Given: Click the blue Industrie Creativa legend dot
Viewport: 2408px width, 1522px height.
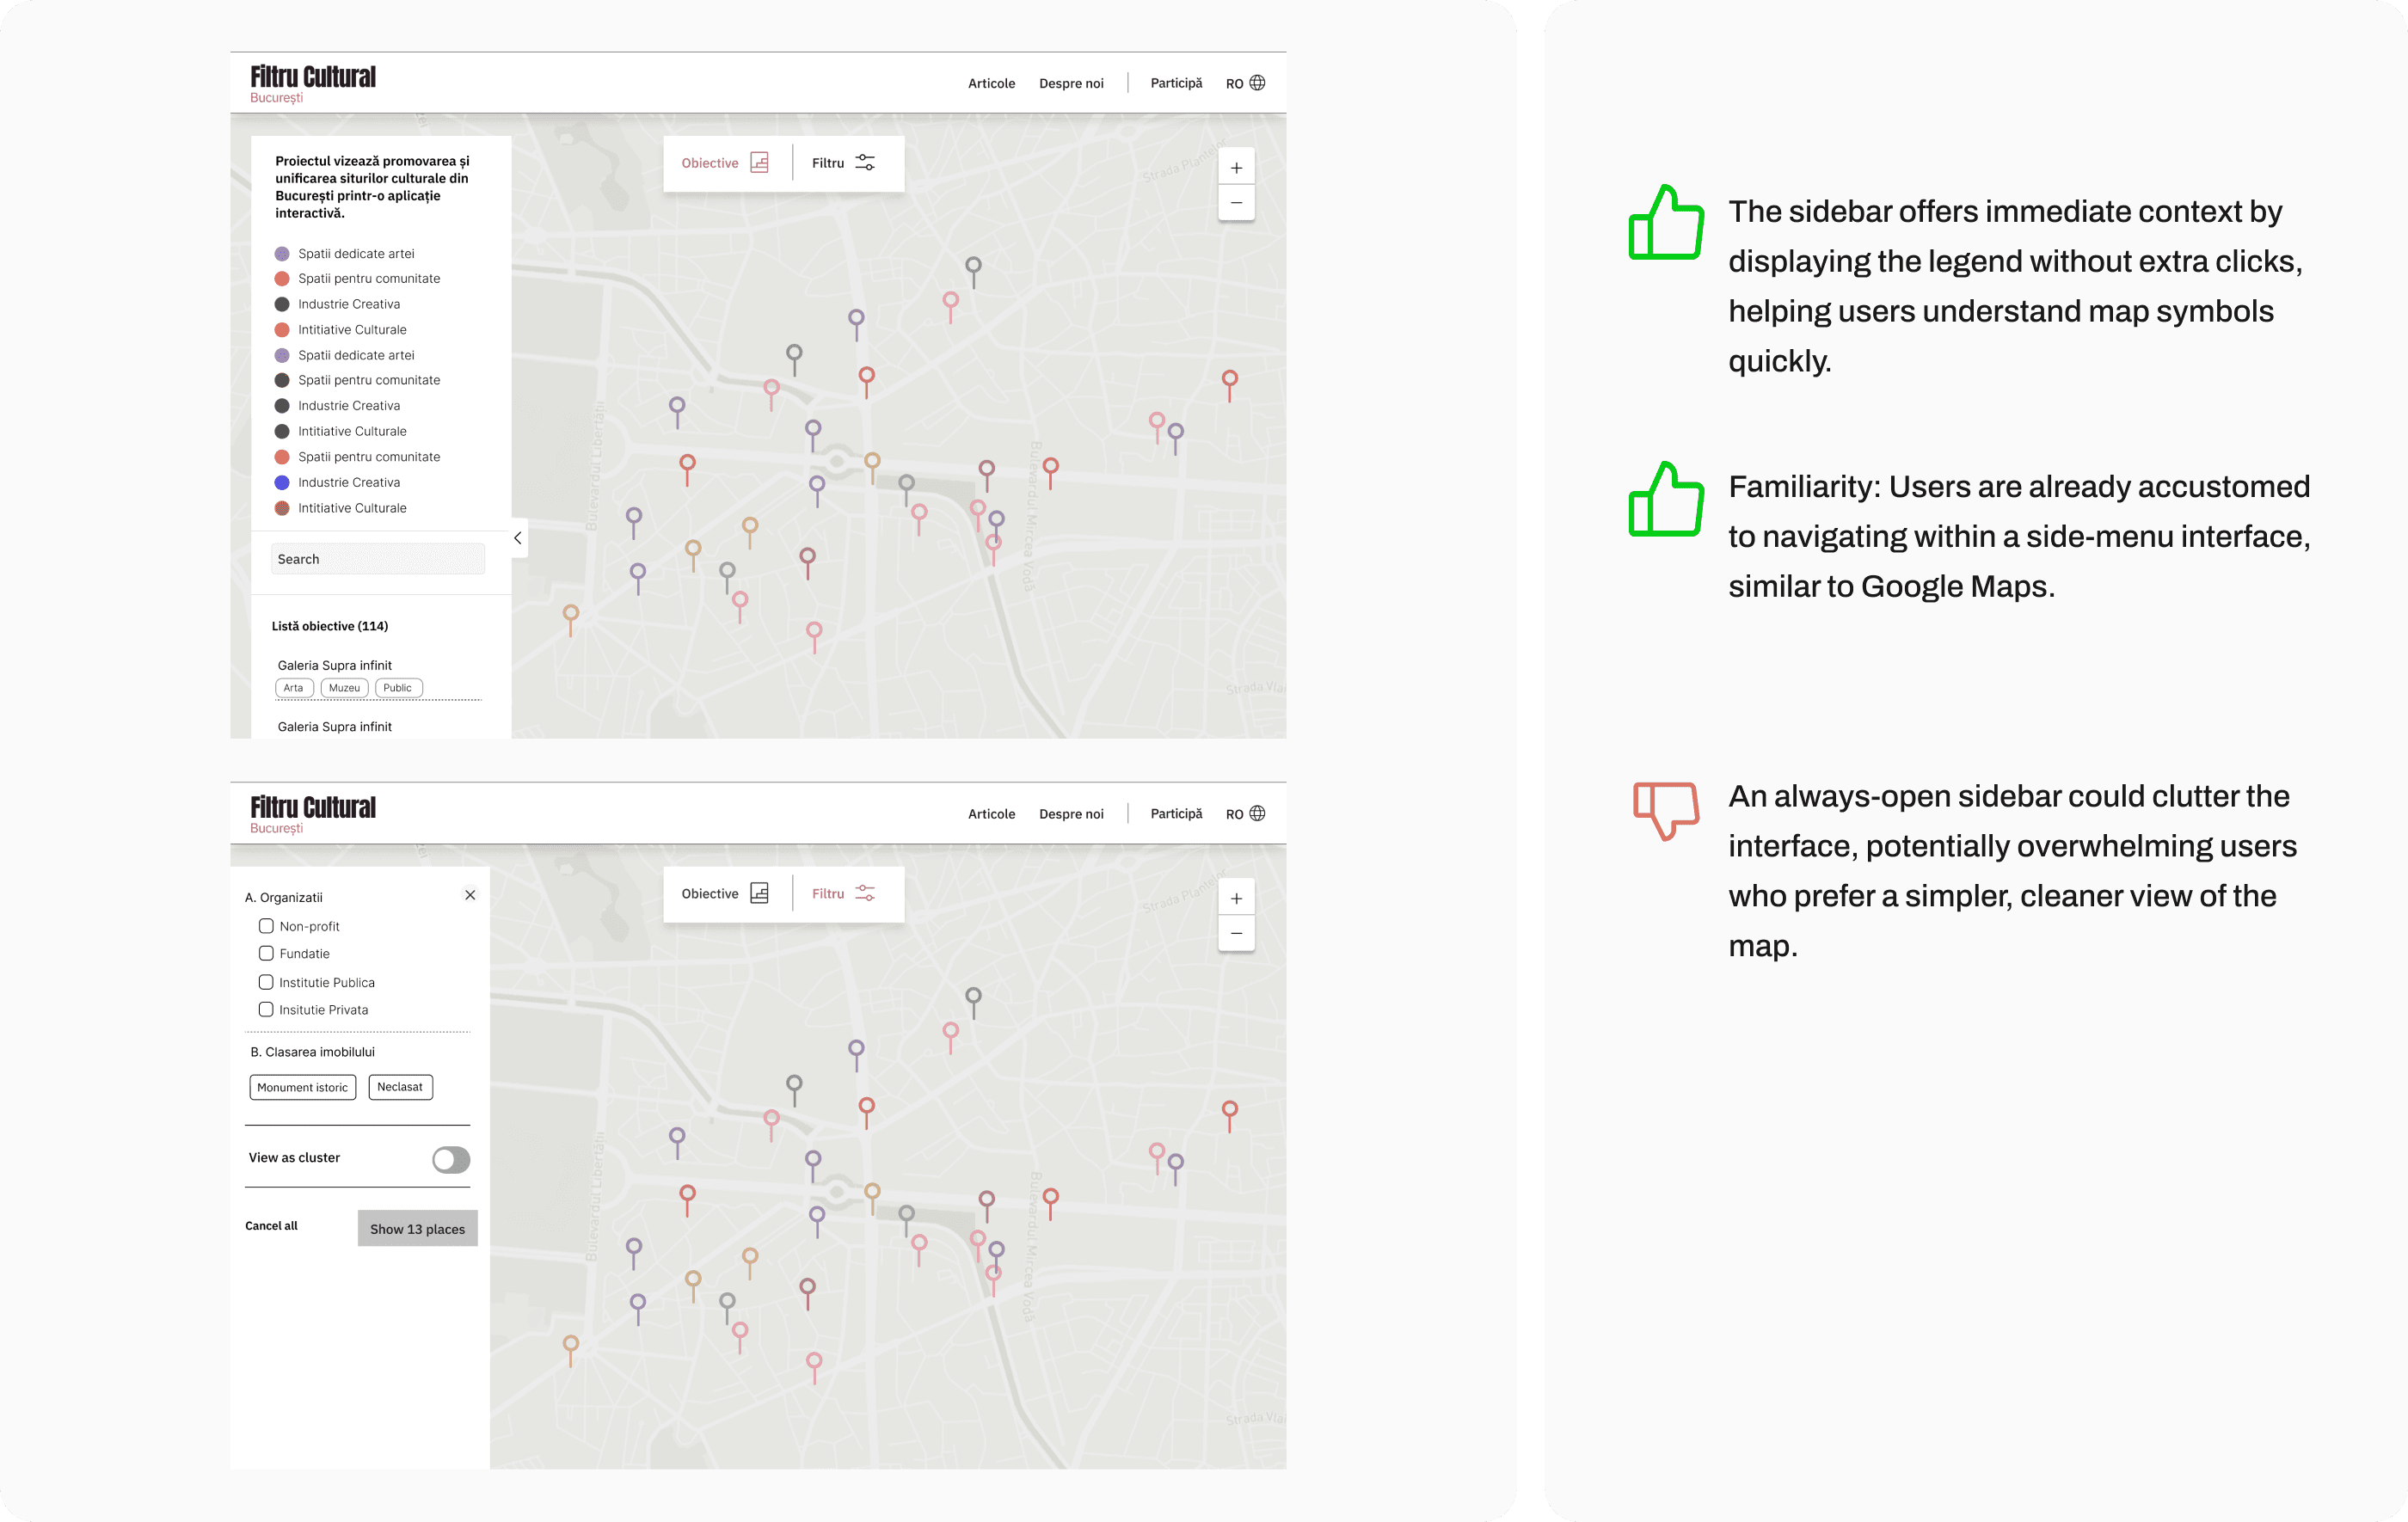Looking at the screenshot, I should [282, 482].
